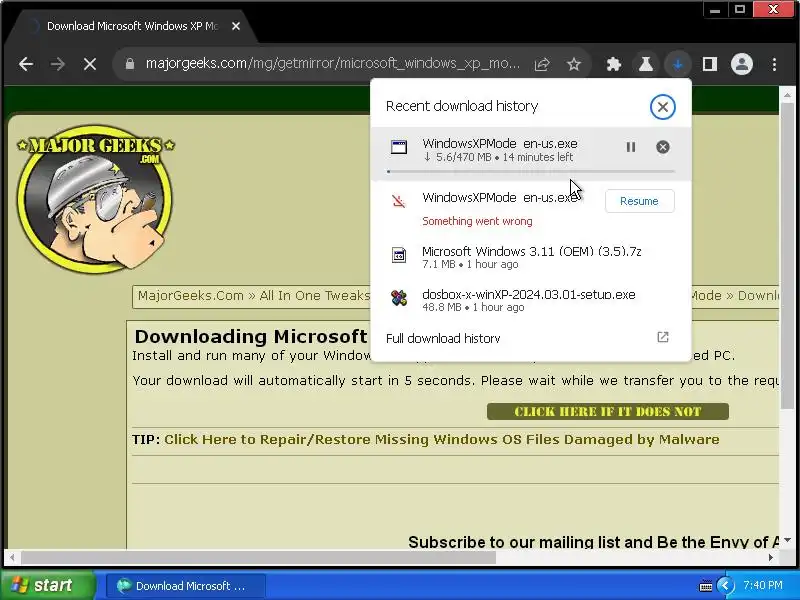Click MajorGeeks.Com breadcrumb link

(190, 296)
